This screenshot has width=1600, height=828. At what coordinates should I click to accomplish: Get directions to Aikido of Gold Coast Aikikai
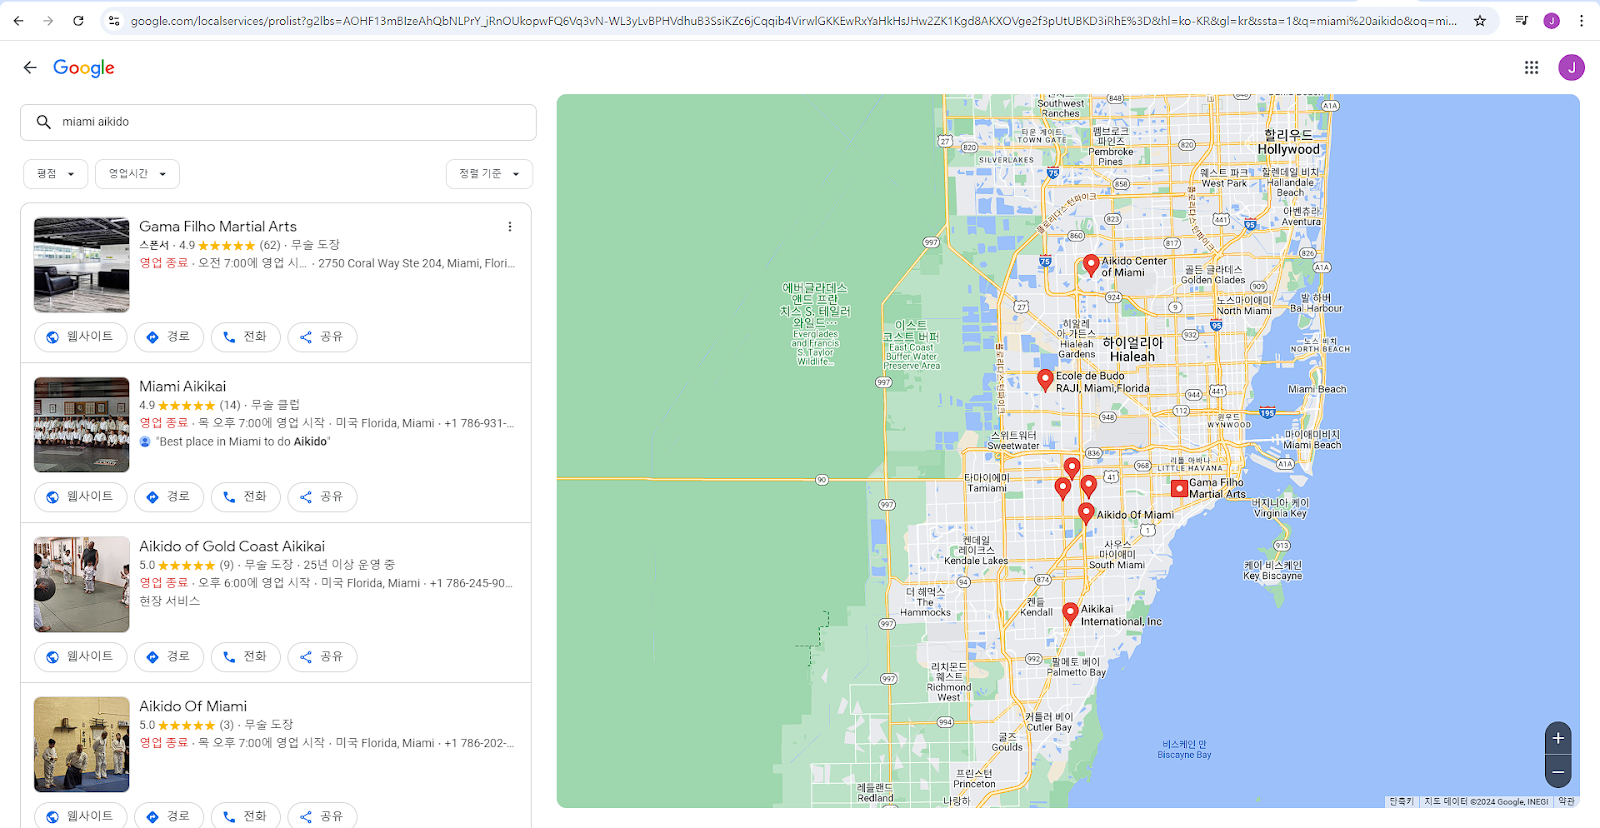(169, 657)
